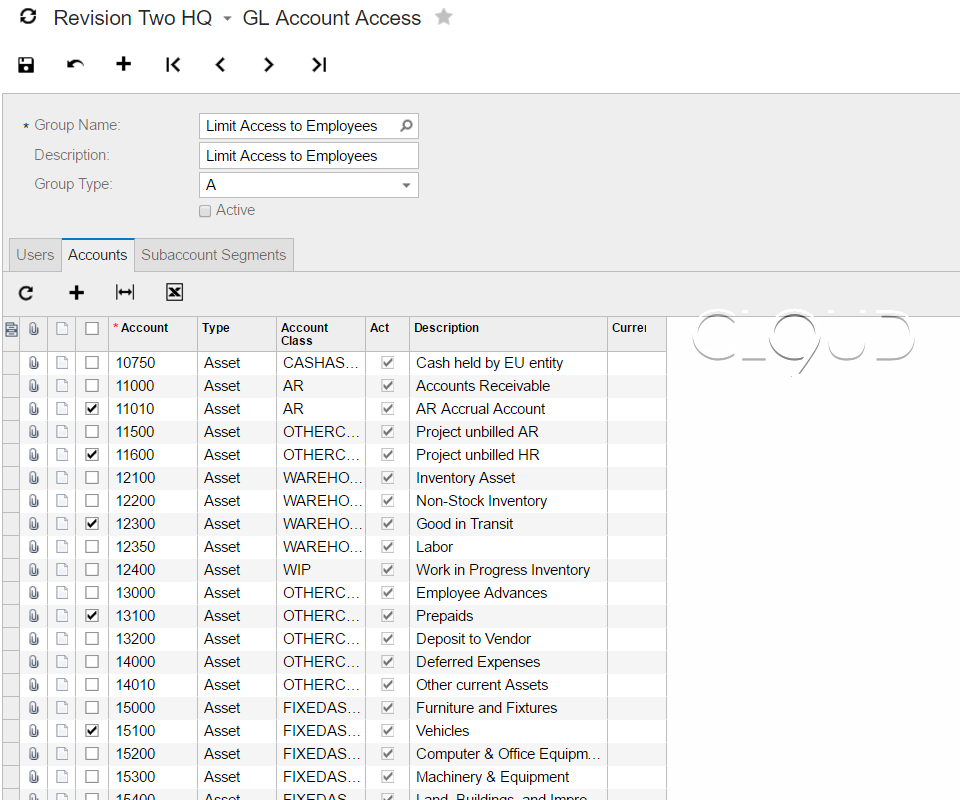
Task: Check the included box for account 10750
Action: click(92, 363)
